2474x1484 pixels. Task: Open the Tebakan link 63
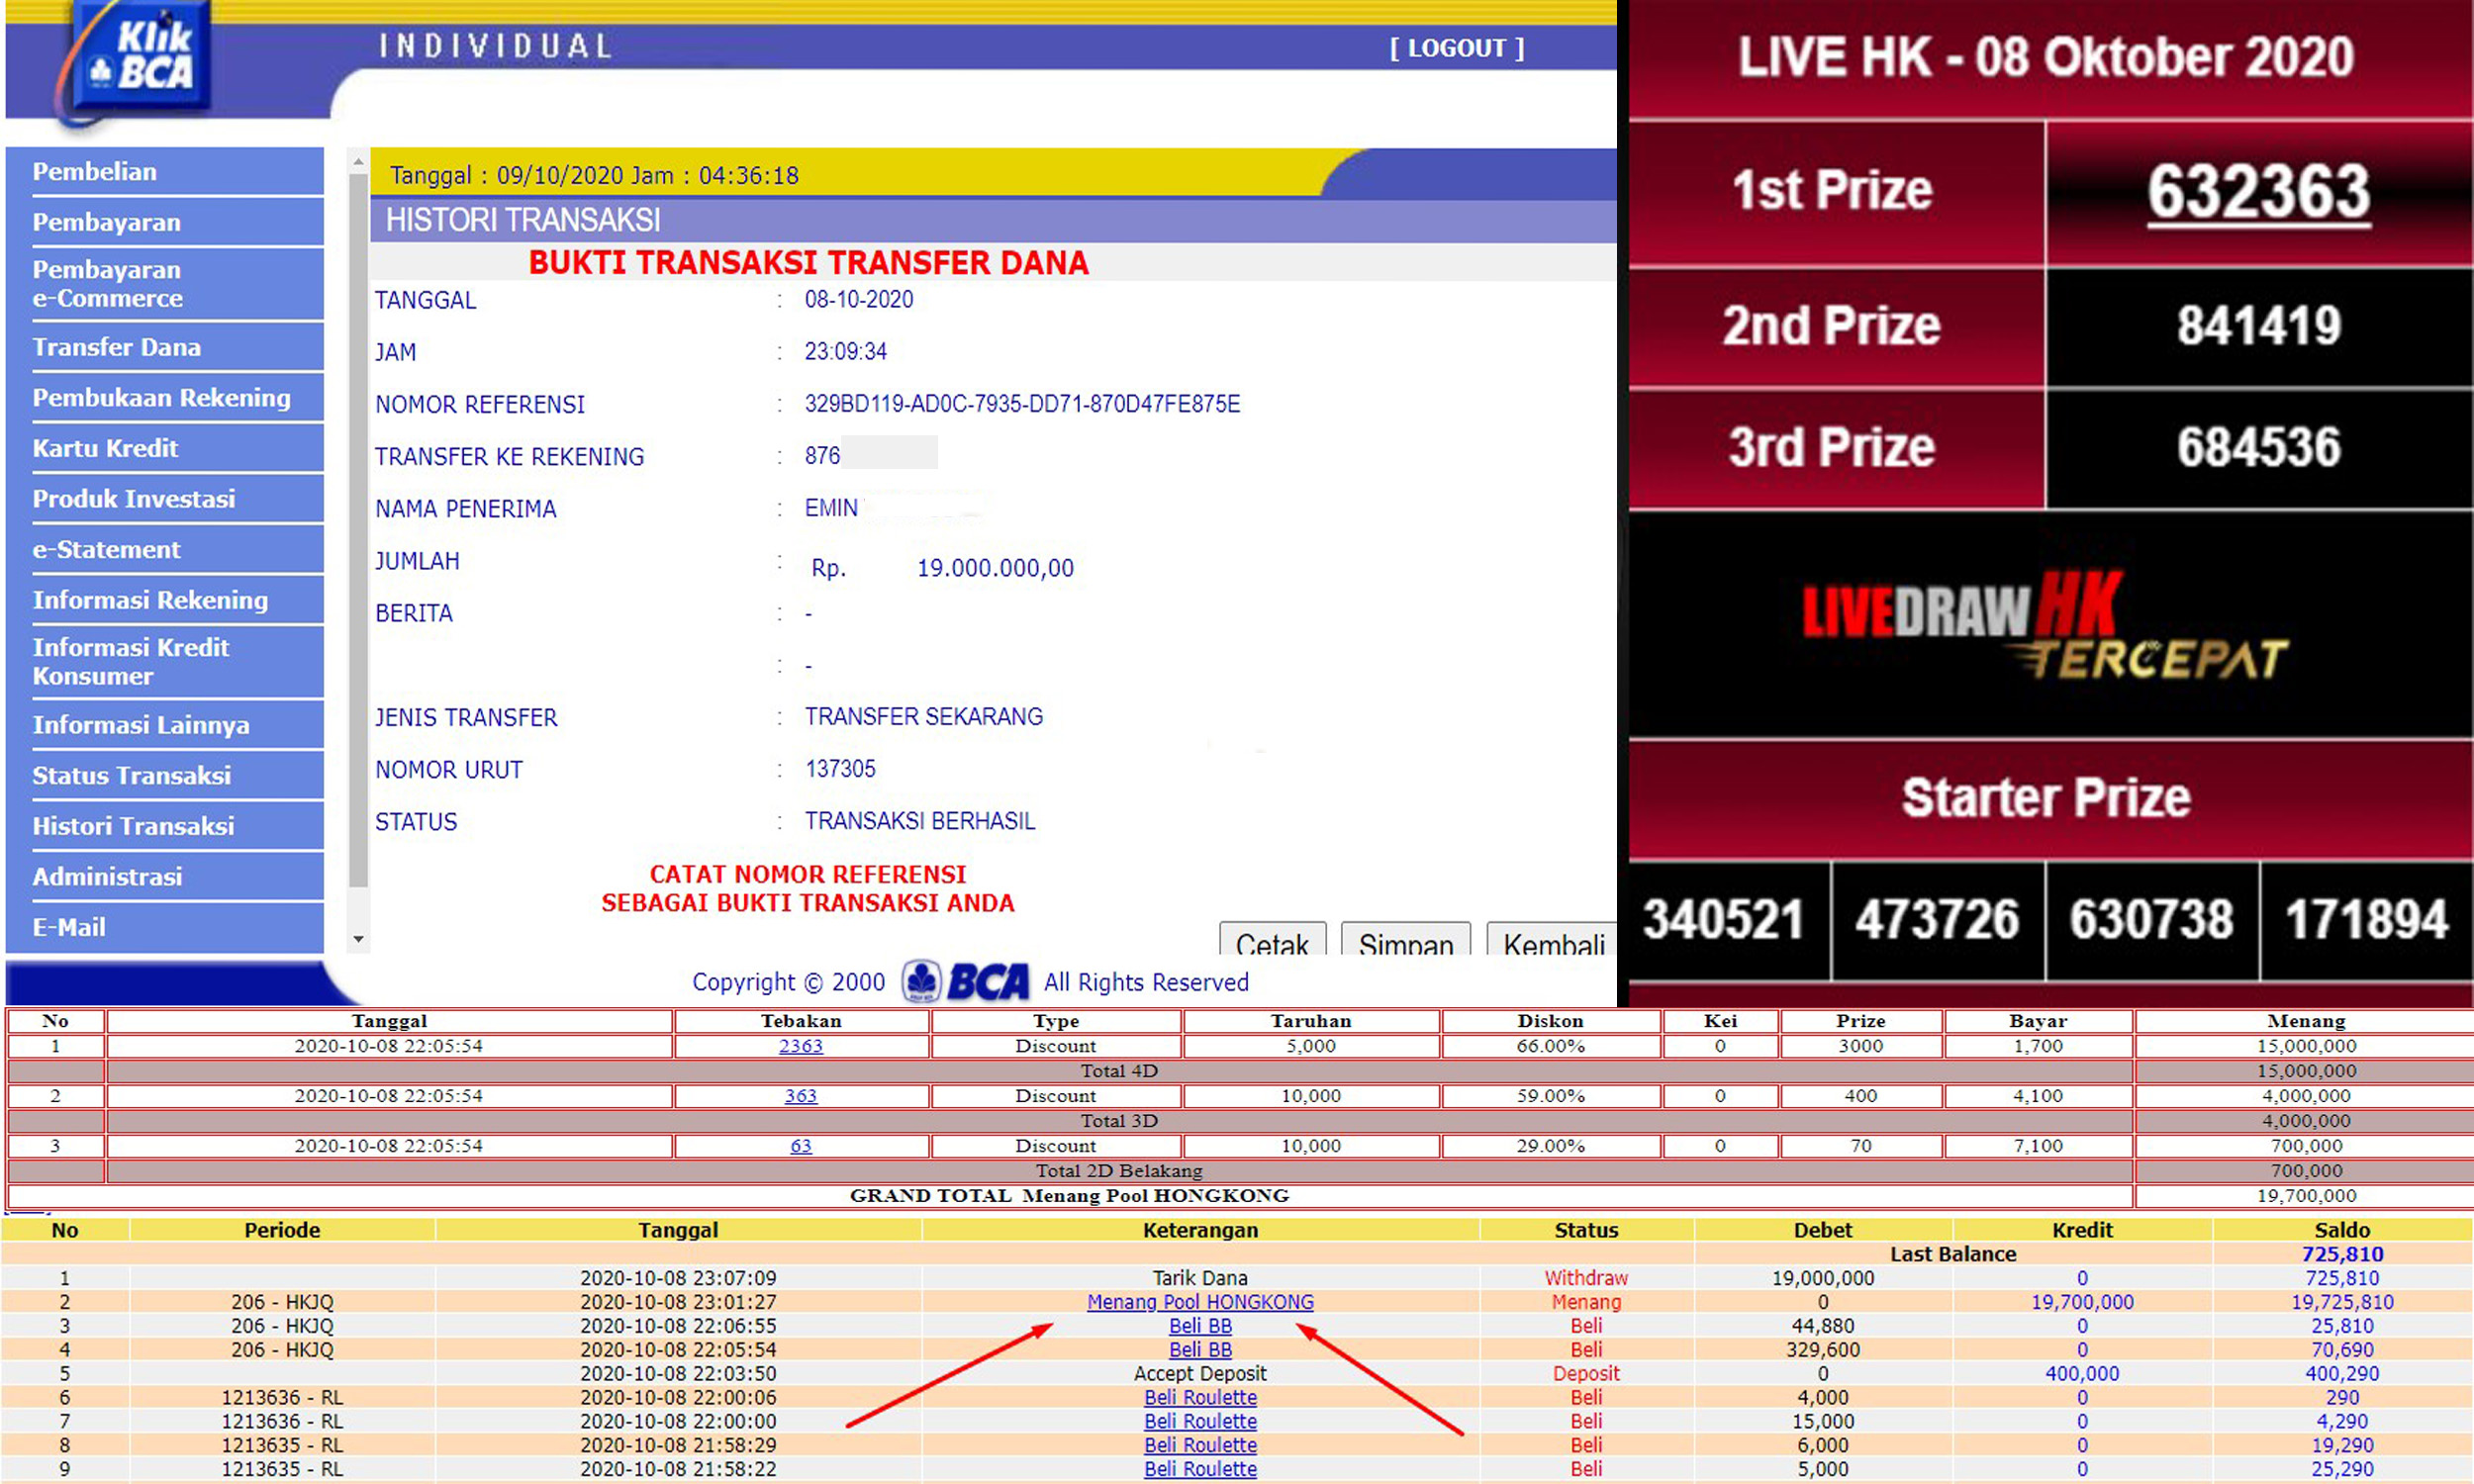coord(801,1146)
